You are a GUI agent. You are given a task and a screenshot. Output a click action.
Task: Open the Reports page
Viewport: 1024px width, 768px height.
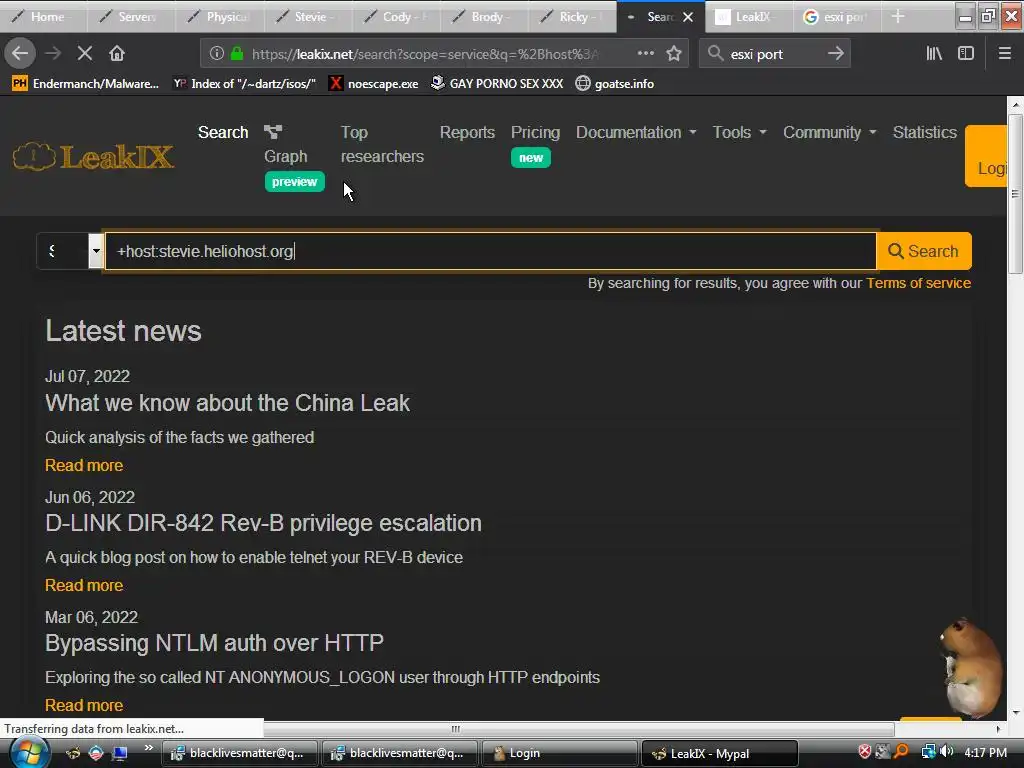pyautogui.click(x=467, y=133)
